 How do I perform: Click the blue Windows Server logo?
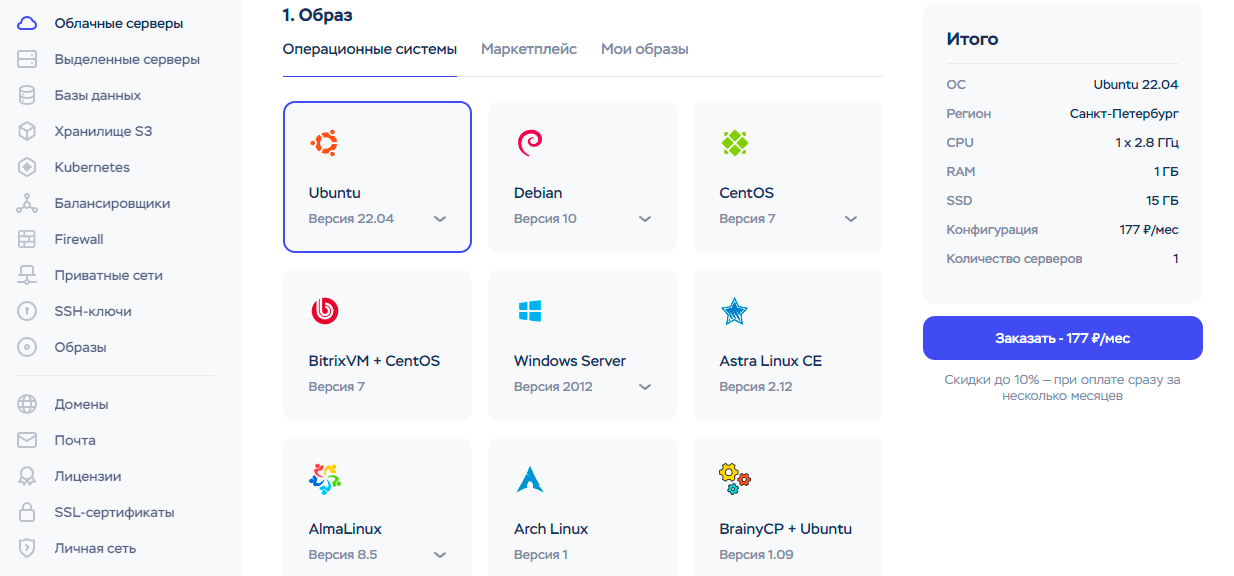click(x=529, y=311)
